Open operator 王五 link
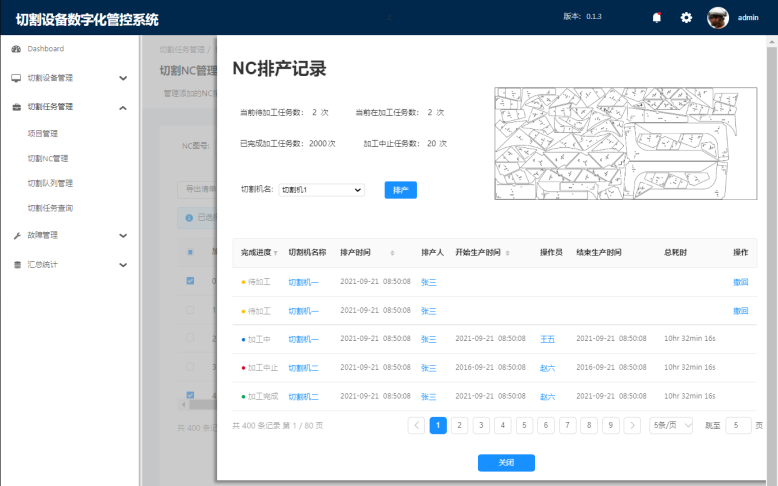 tap(547, 339)
